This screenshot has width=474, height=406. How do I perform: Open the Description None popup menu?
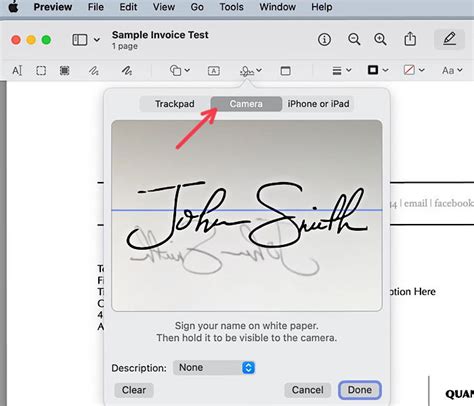pos(214,367)
